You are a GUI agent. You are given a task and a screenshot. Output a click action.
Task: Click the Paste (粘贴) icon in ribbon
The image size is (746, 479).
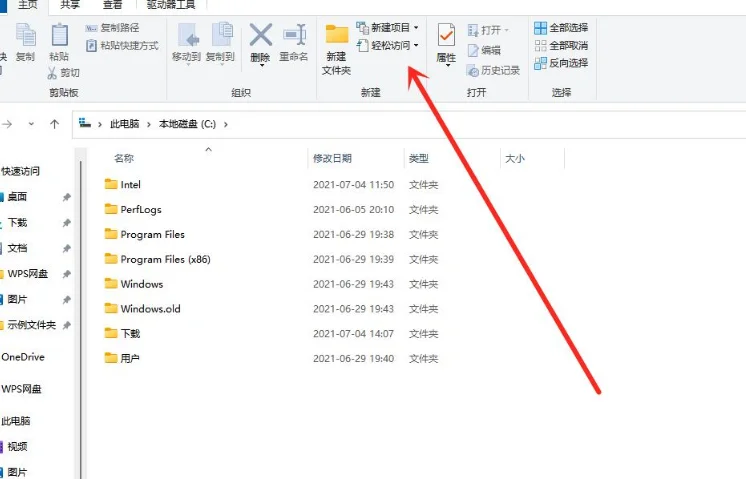coord(59,36)
